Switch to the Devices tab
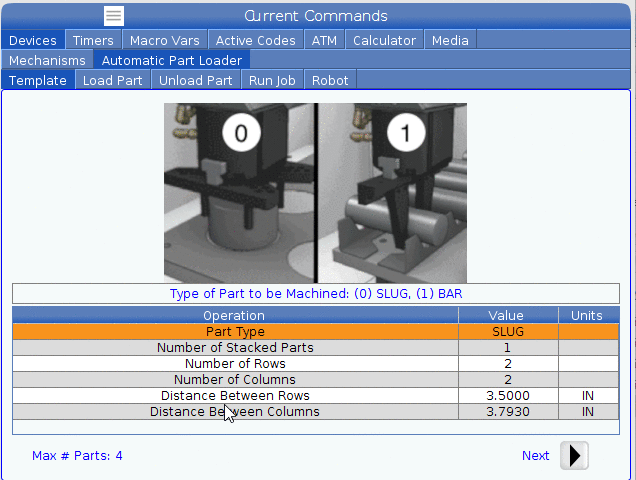Screen dimensions: 636x480 click(33, 40)
